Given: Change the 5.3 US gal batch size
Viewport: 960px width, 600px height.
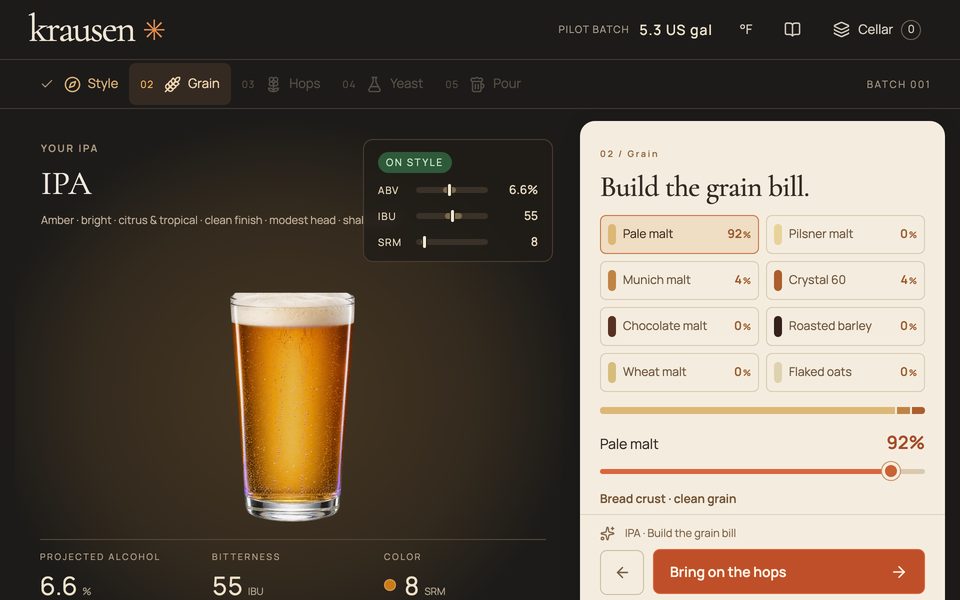Looking at the screenshot, I should tap(675, 30).
